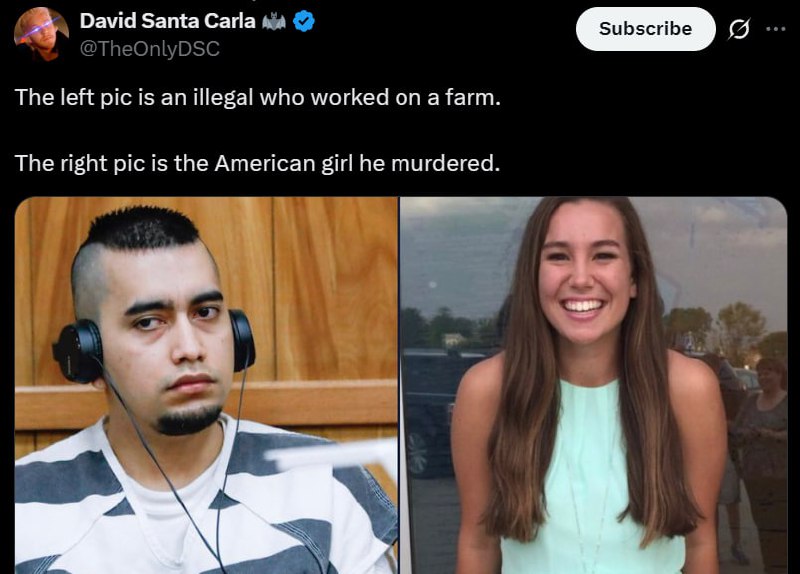Open the David Santa Carla display name link

click(x=167, y=21)
